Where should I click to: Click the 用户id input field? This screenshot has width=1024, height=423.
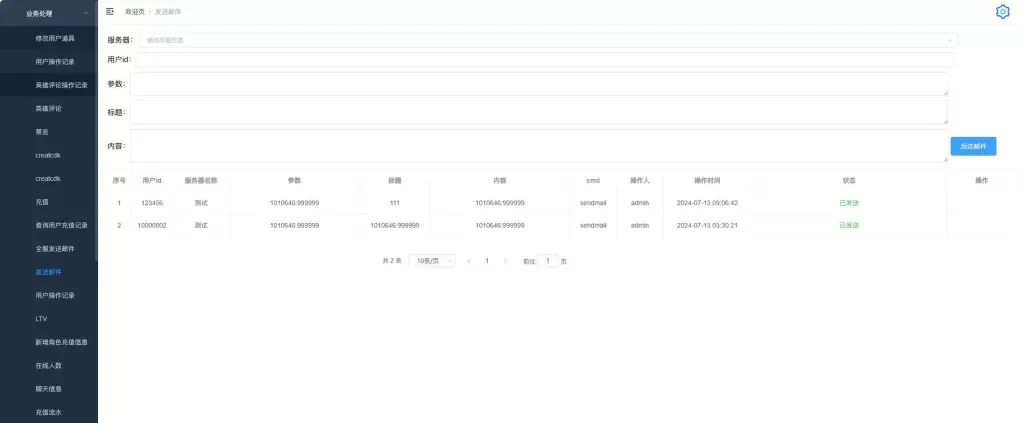coord(543,60)
